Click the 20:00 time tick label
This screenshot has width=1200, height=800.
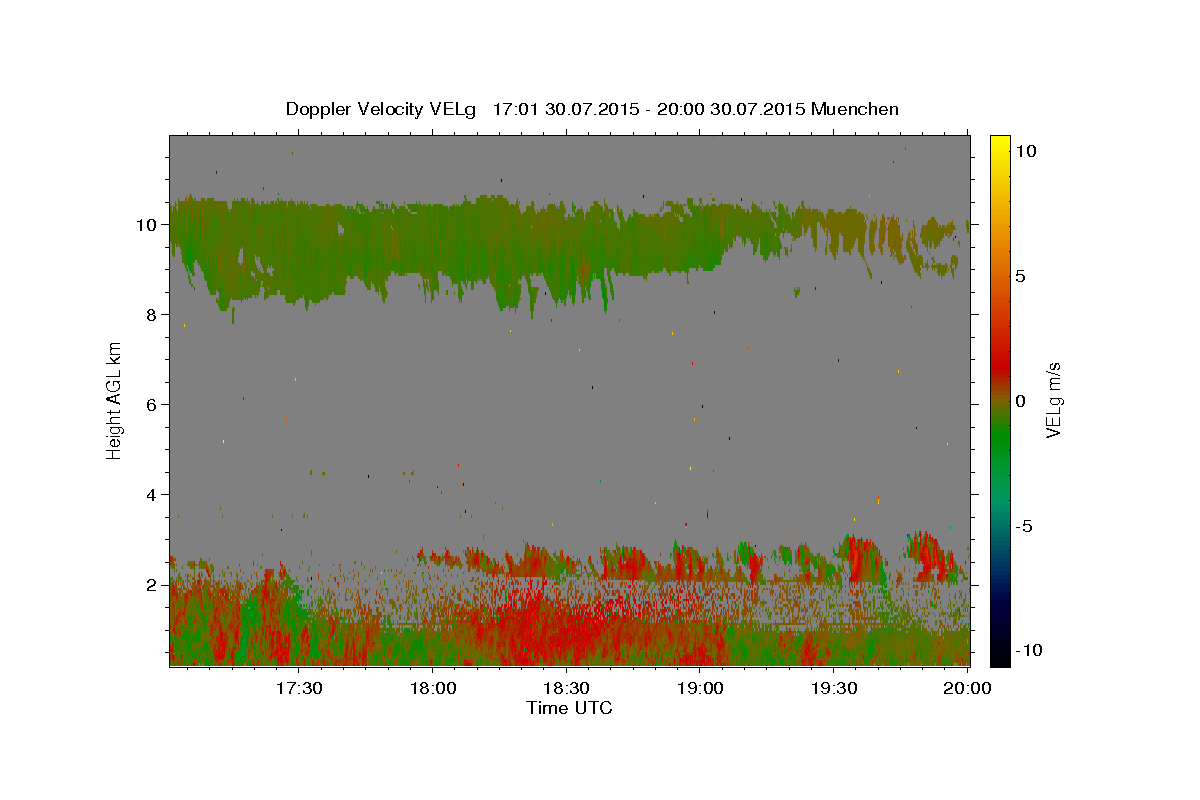[x=968, y=688]
